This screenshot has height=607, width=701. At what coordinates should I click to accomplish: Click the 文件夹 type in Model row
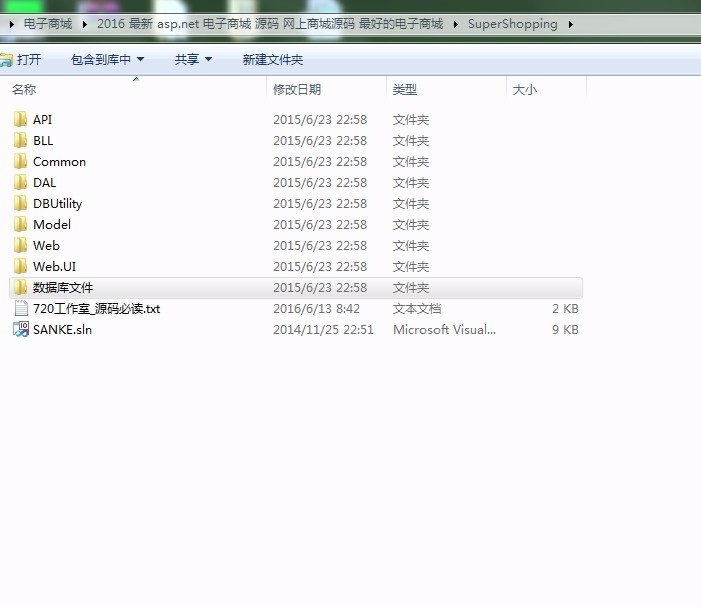pos(411,224)
